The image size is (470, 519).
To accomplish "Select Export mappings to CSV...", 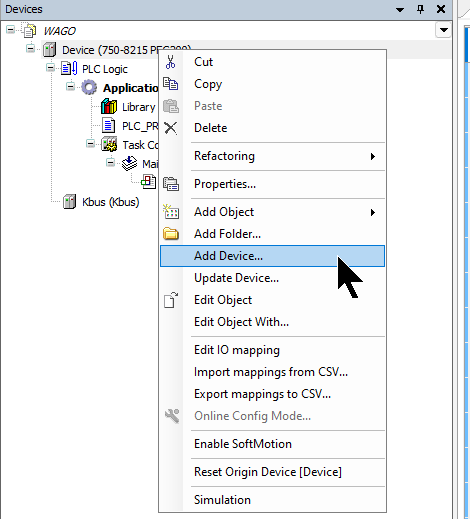I will 272,394.
